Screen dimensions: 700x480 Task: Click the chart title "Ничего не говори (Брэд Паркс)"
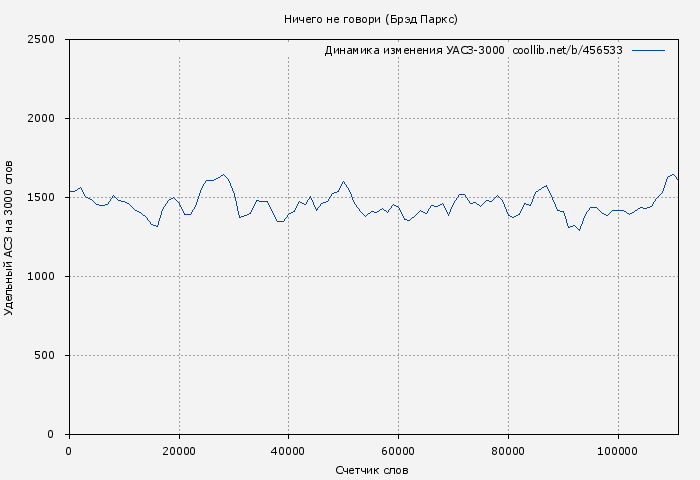[371, 19]
